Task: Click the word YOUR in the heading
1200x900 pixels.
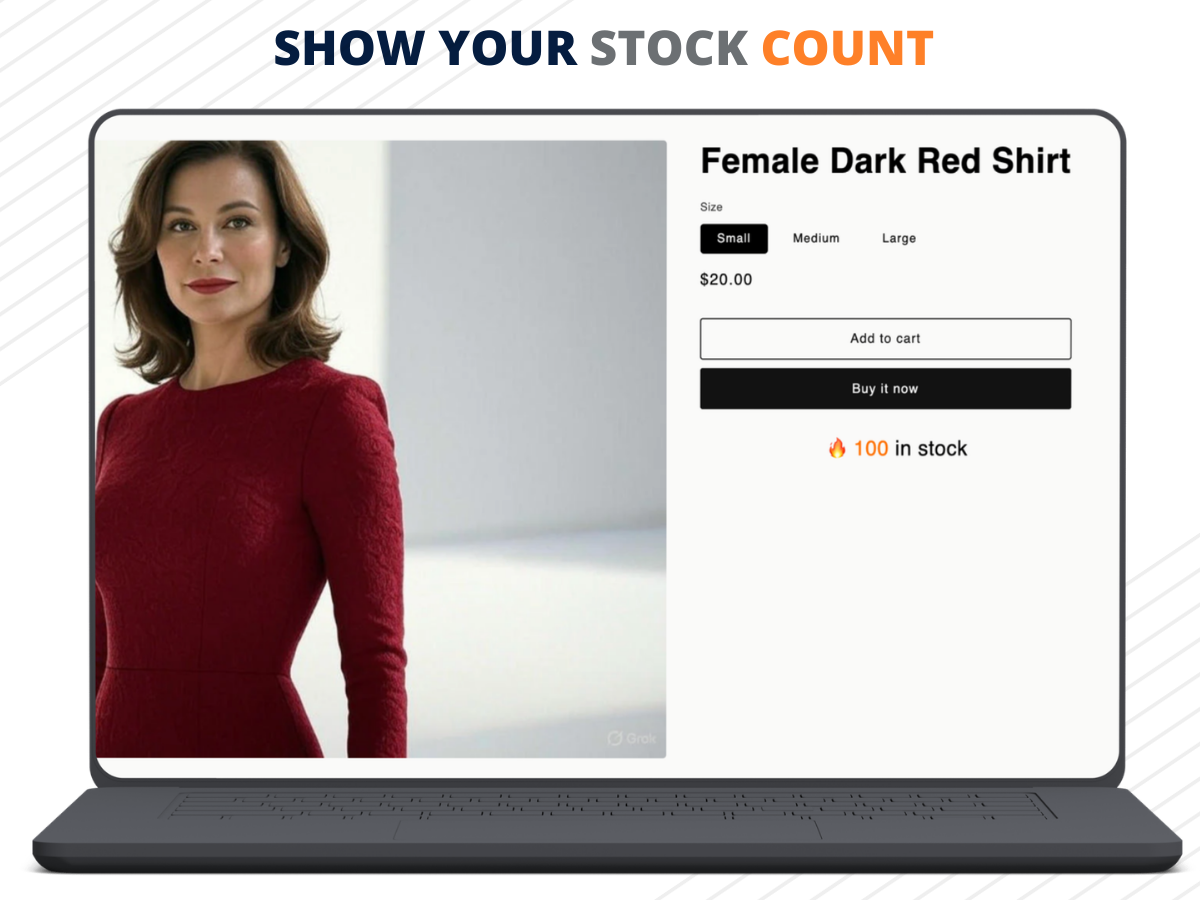Action: (x=508, y=48)
